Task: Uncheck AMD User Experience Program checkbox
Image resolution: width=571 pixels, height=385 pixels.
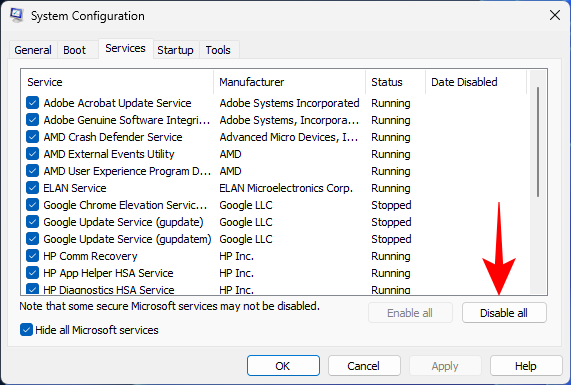Action: click(32, 171)
